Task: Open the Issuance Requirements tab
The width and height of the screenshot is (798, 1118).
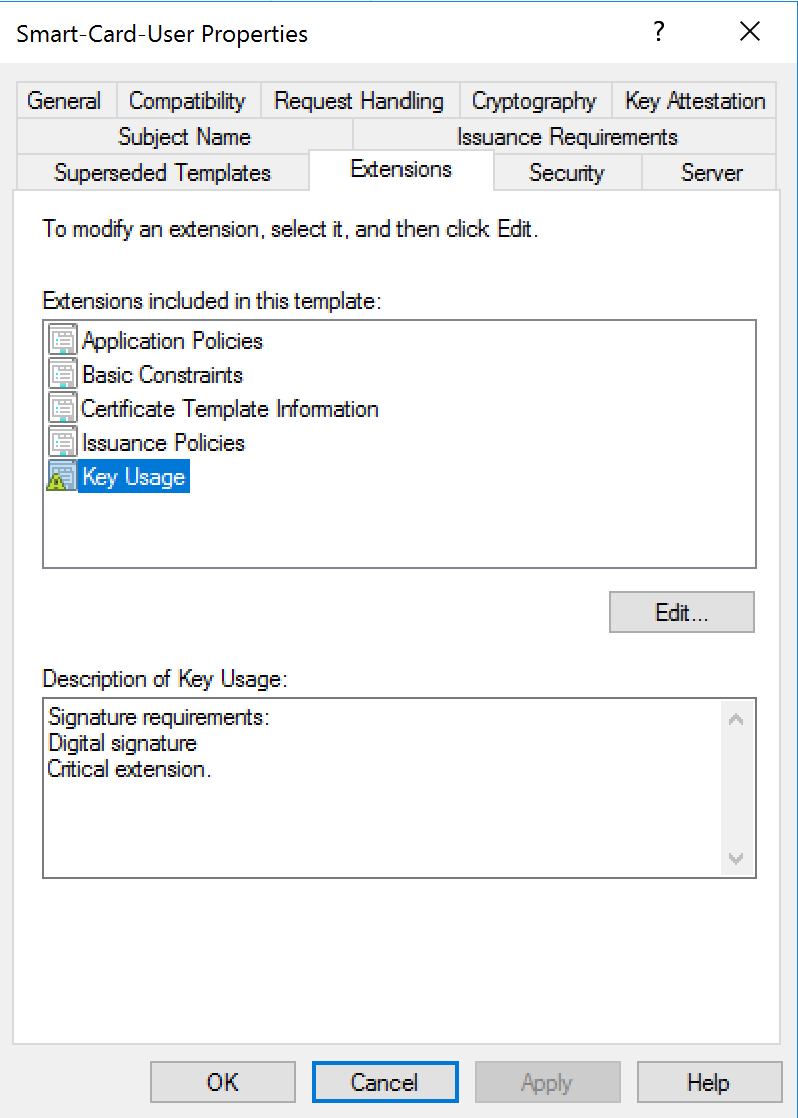Action: [567, 136]
